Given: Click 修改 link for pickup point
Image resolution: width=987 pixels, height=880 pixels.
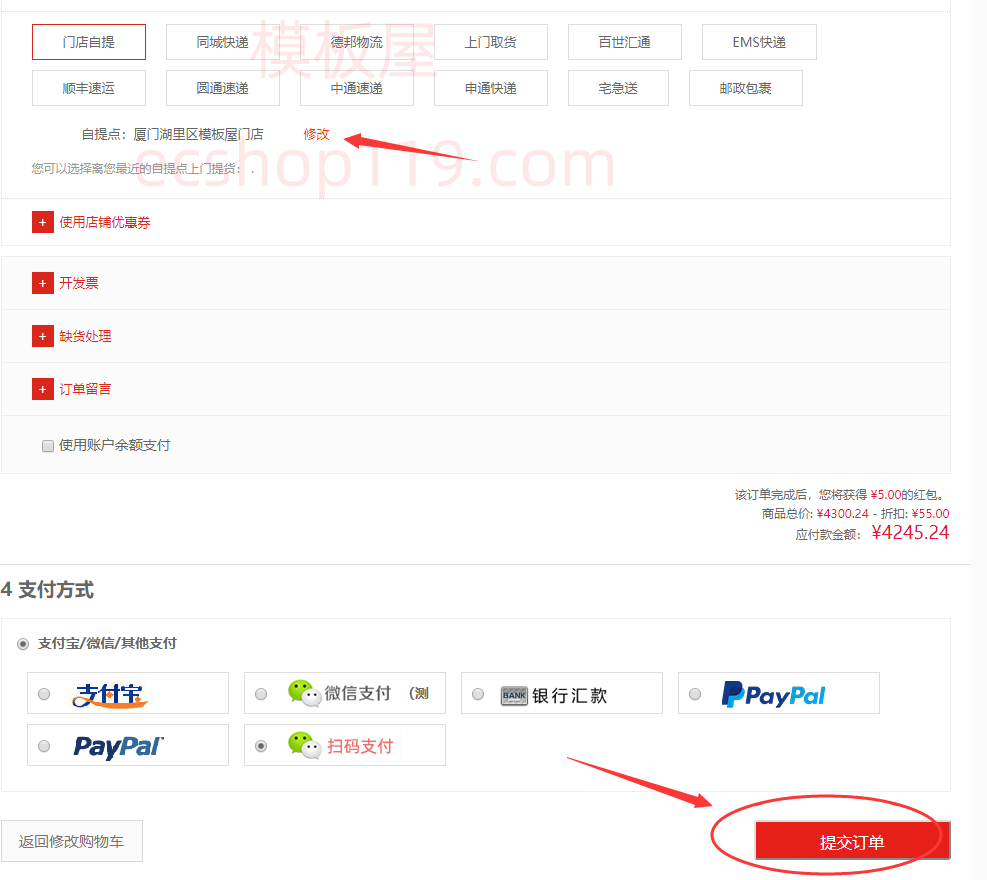Looking at the screenshot, I should 316,134.
